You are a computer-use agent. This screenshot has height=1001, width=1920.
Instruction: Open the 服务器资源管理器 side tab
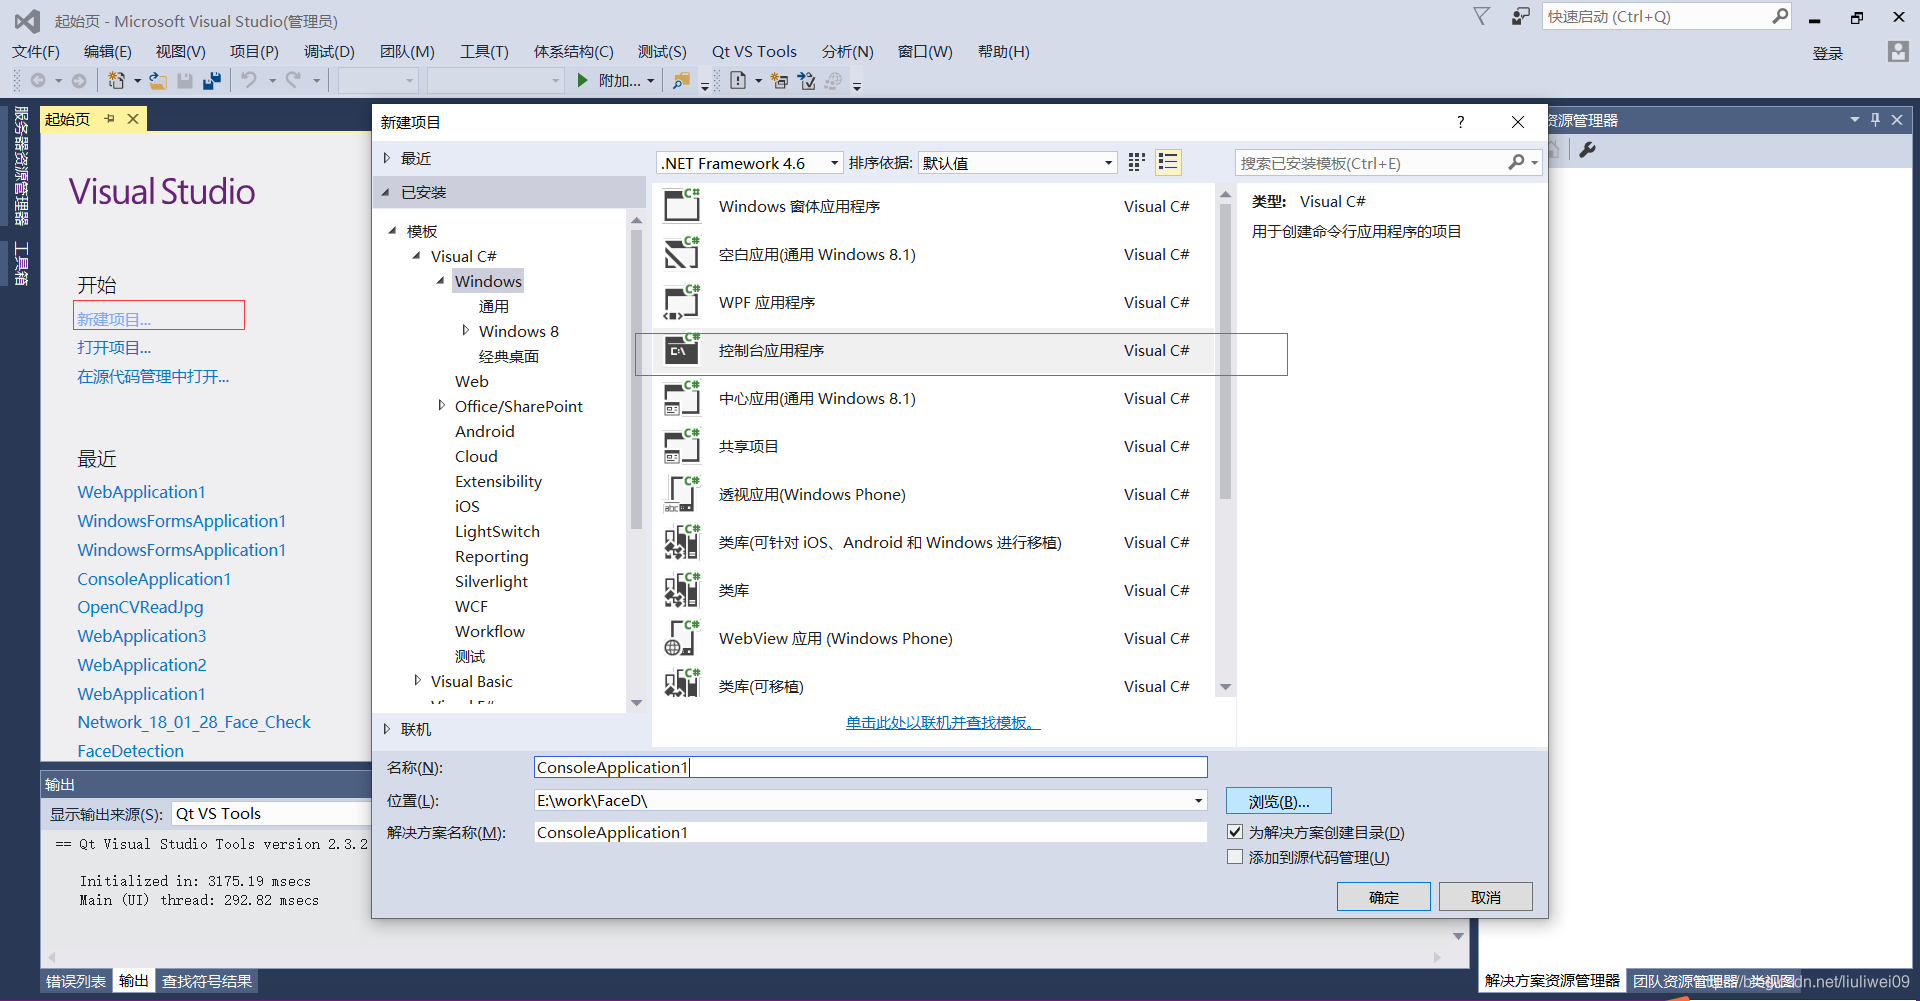pos(21,167)
